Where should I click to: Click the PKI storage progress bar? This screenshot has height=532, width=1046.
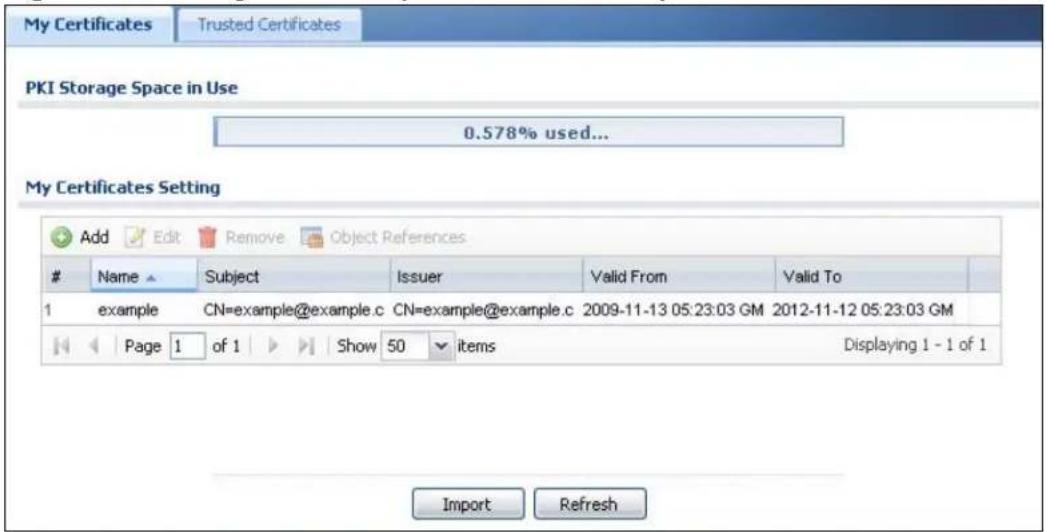pyautogui.click(x=528, y=132)
